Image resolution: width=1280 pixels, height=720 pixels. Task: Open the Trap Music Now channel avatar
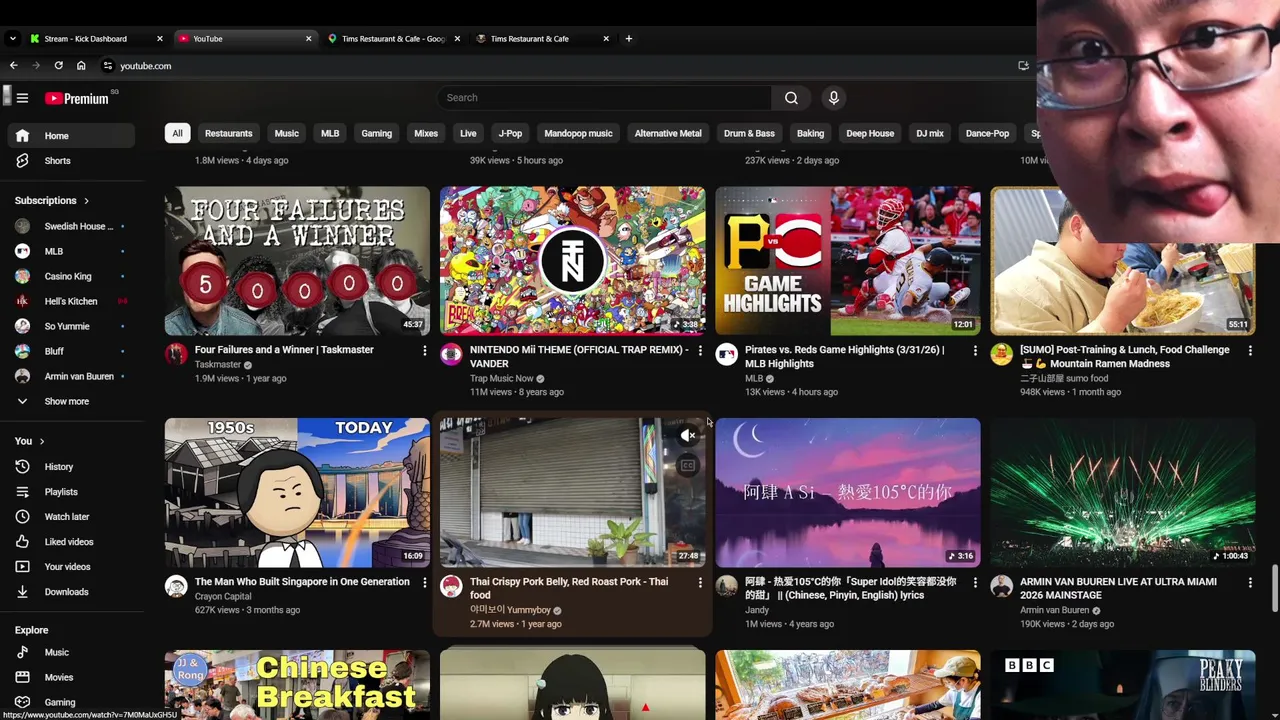click(451, 354)
